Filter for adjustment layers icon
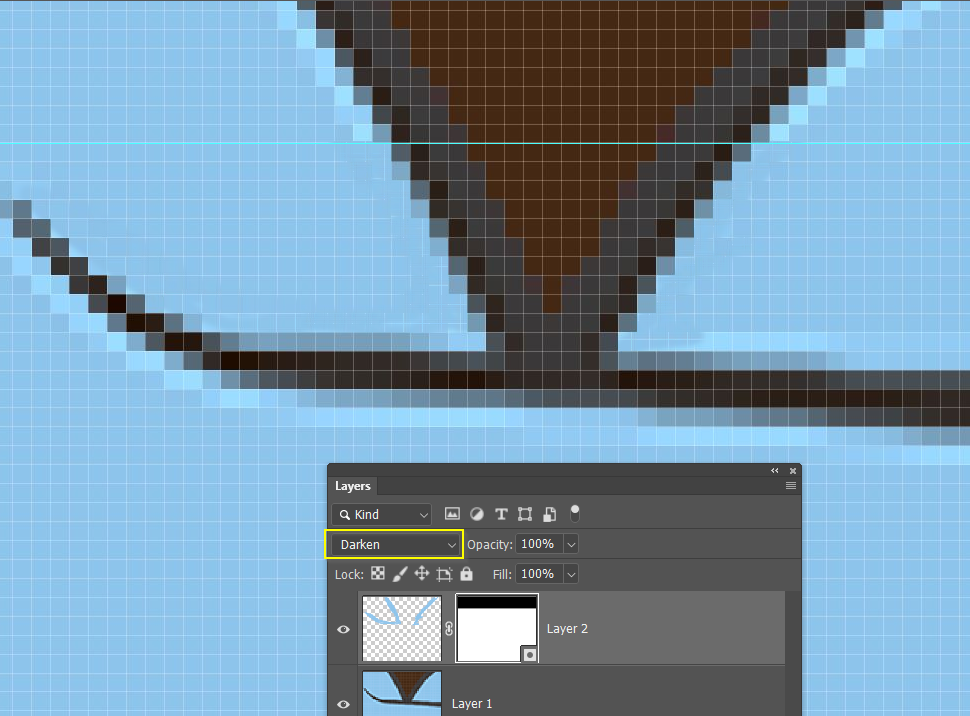Image resolution: width=970 pixels, height=716 pixels. click(477, 514)
